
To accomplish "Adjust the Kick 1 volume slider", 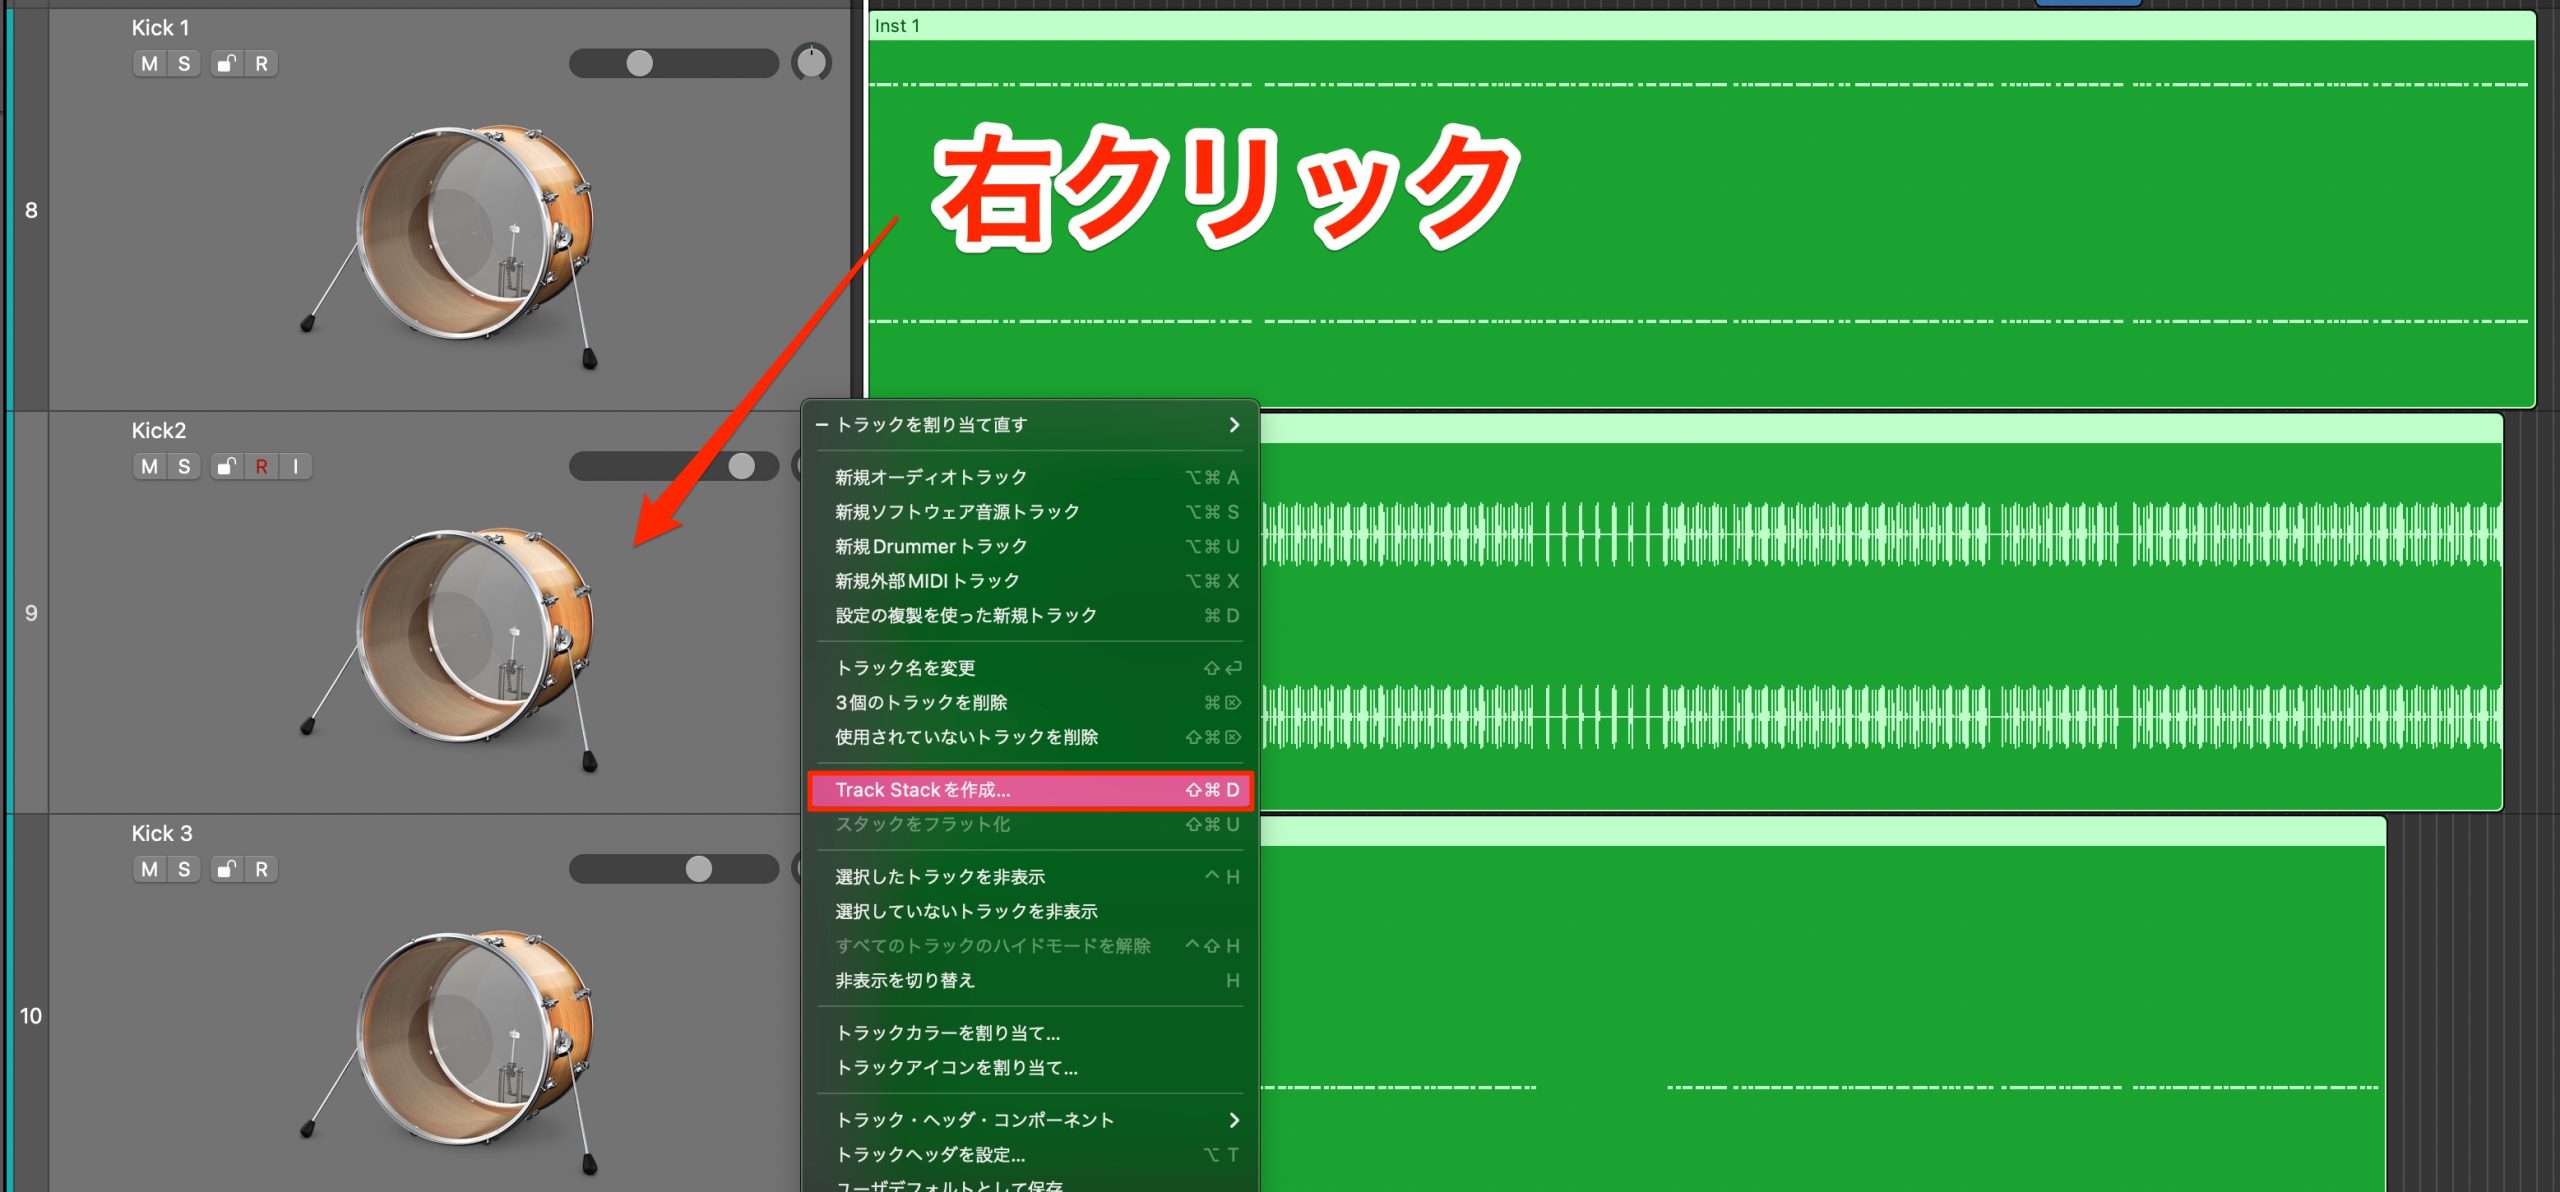I will 673,63.
